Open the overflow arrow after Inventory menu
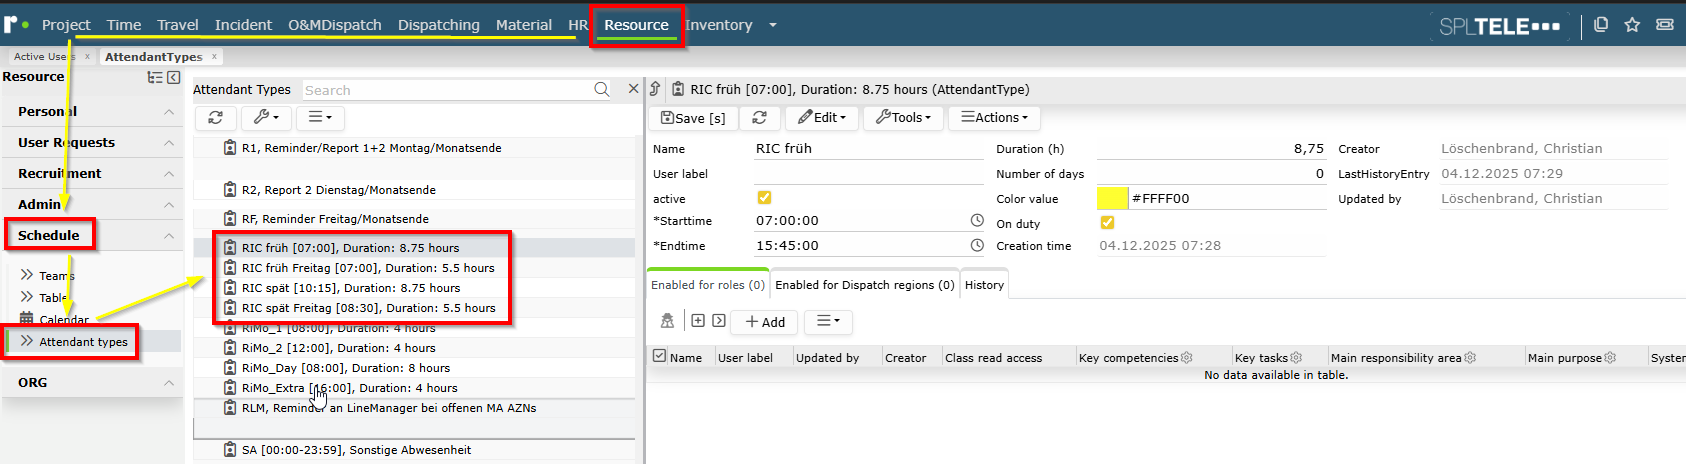Viewport: 1686px width, 464px height. [773, 25]
